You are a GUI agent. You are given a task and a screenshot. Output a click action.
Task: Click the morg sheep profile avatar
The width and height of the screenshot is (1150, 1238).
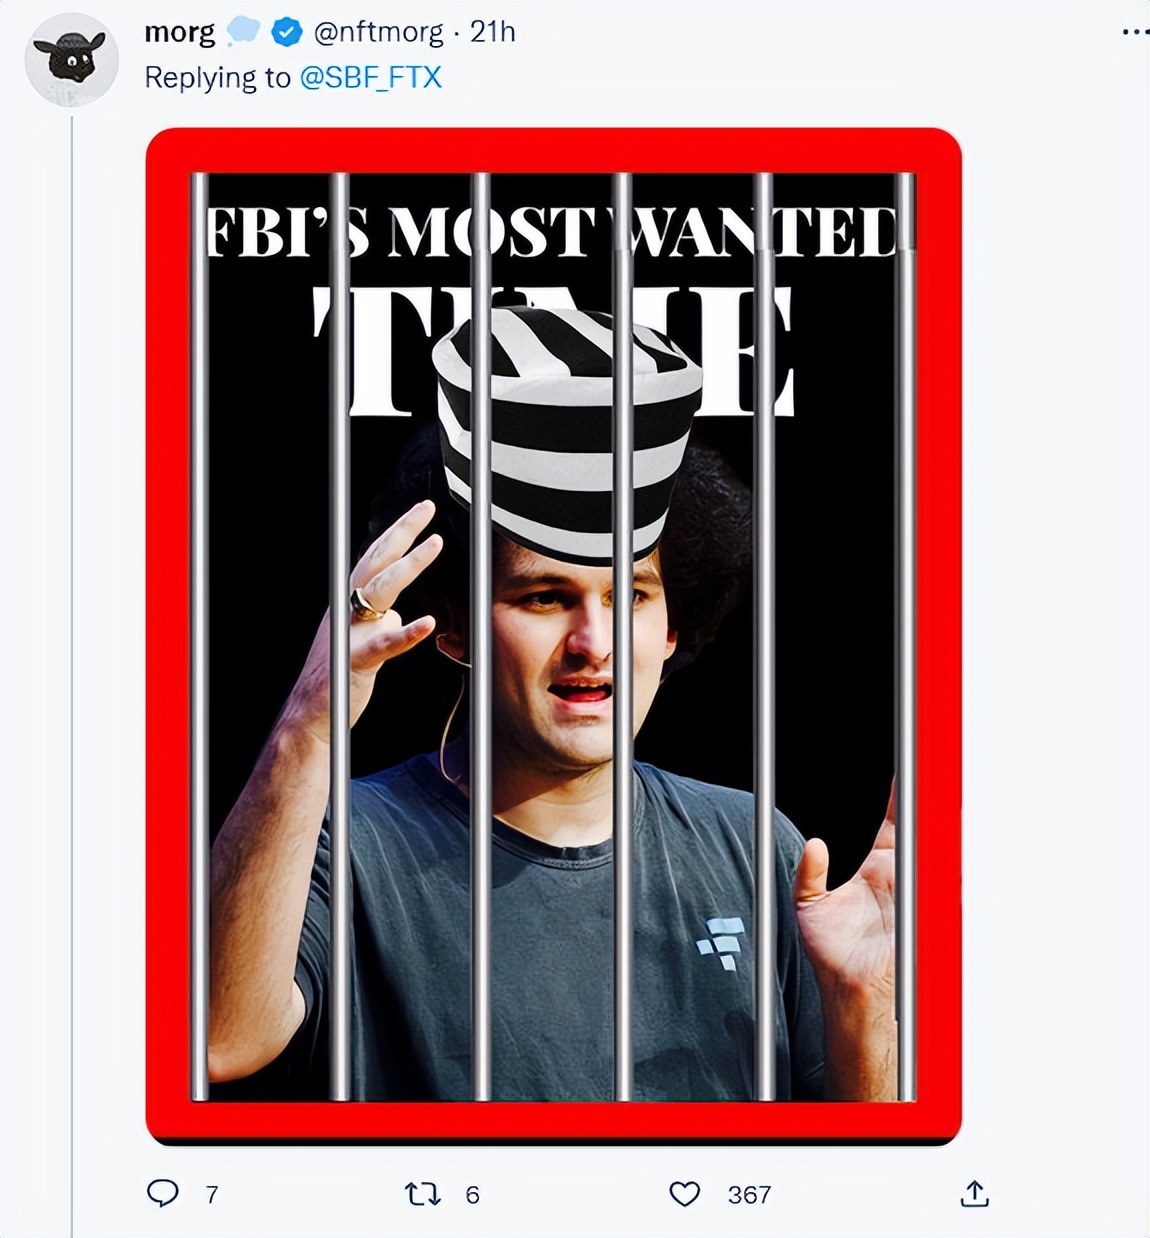[x=71, y=58]
